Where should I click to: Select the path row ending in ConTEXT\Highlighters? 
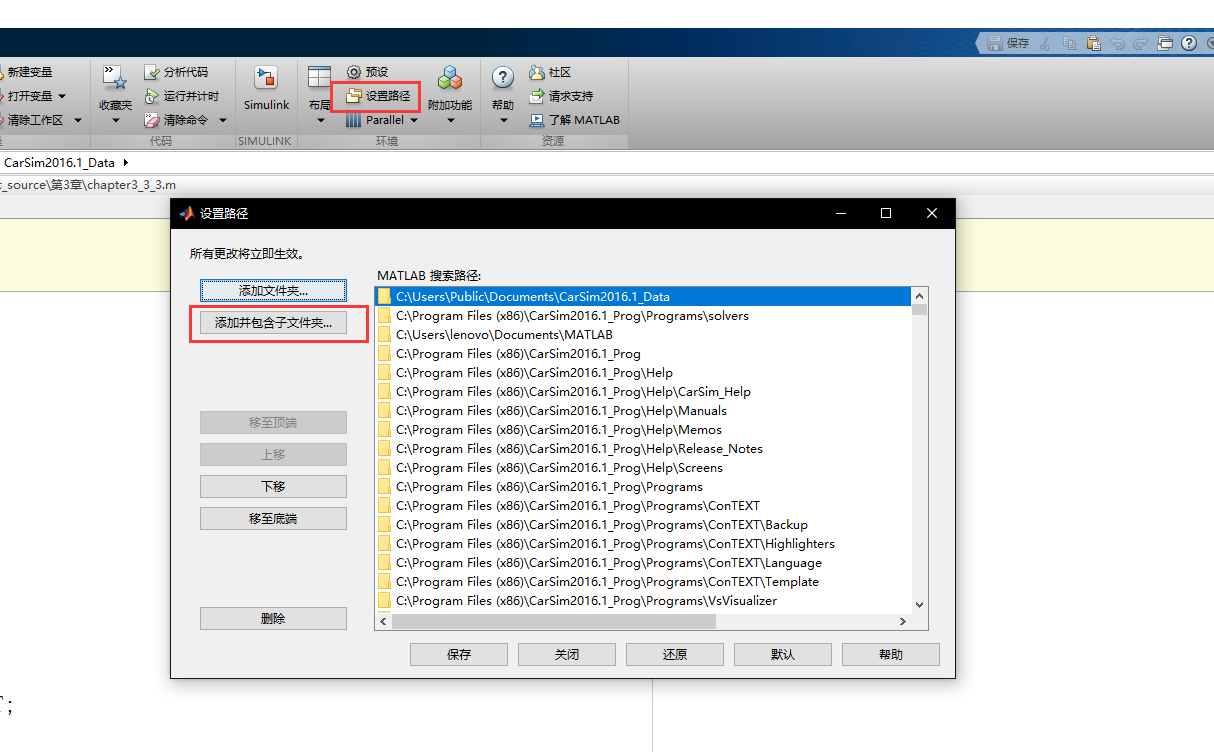coord(643,543)
